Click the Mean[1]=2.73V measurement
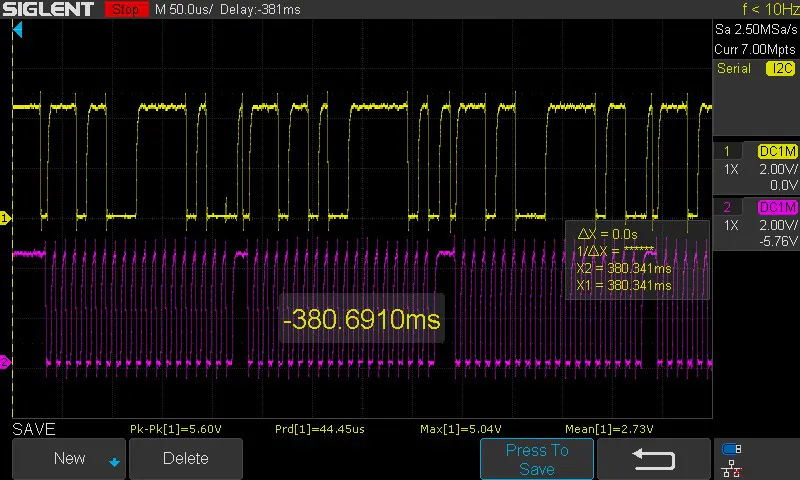Image resolution: width=800 pixels, height=480 pixels. pyautogui.click(x=609, y=429)
